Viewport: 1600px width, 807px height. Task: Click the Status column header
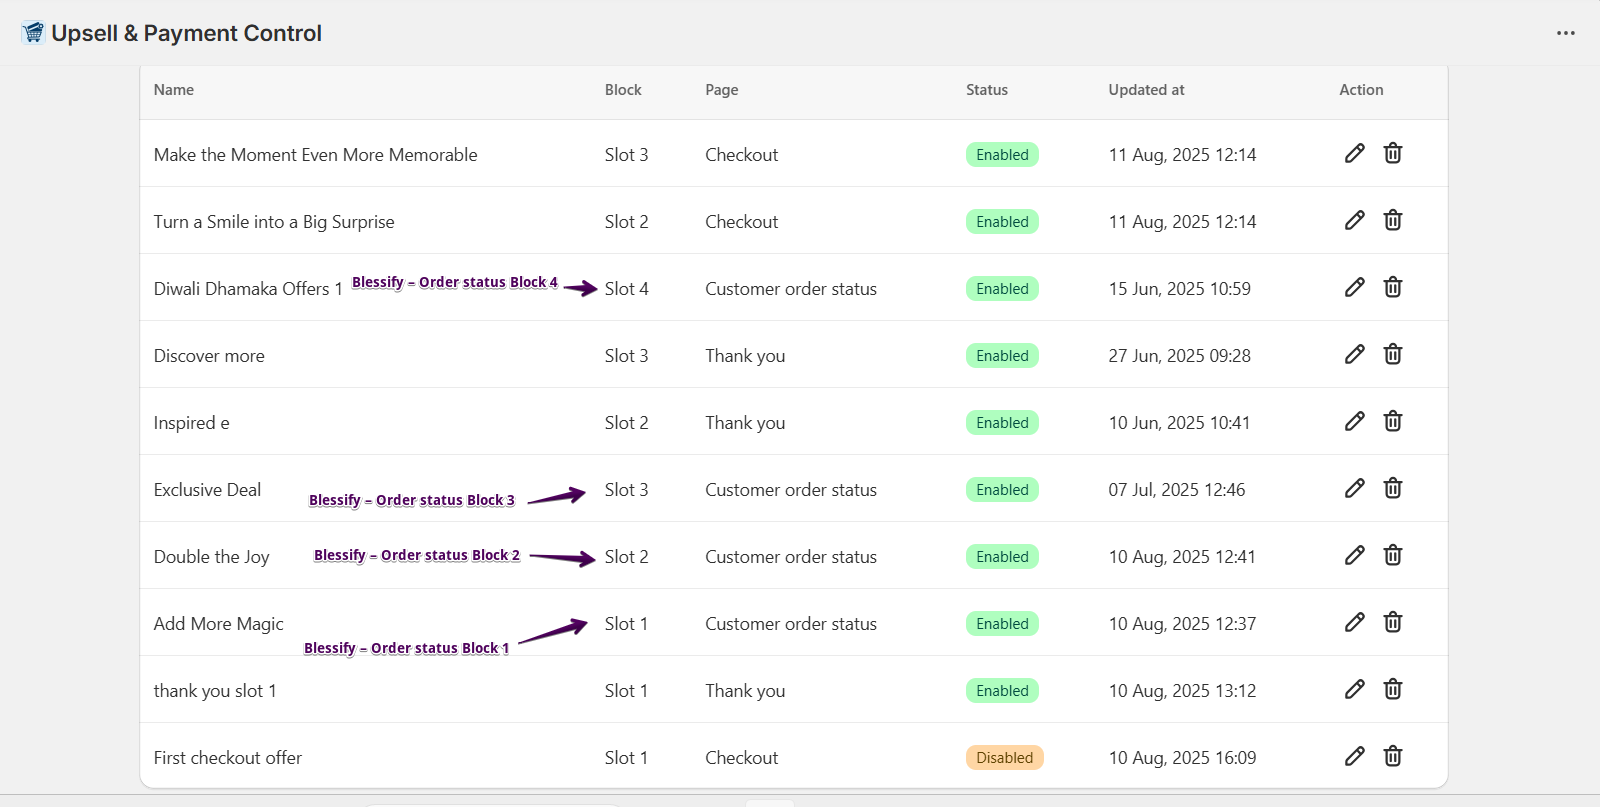tap(986, 90)
